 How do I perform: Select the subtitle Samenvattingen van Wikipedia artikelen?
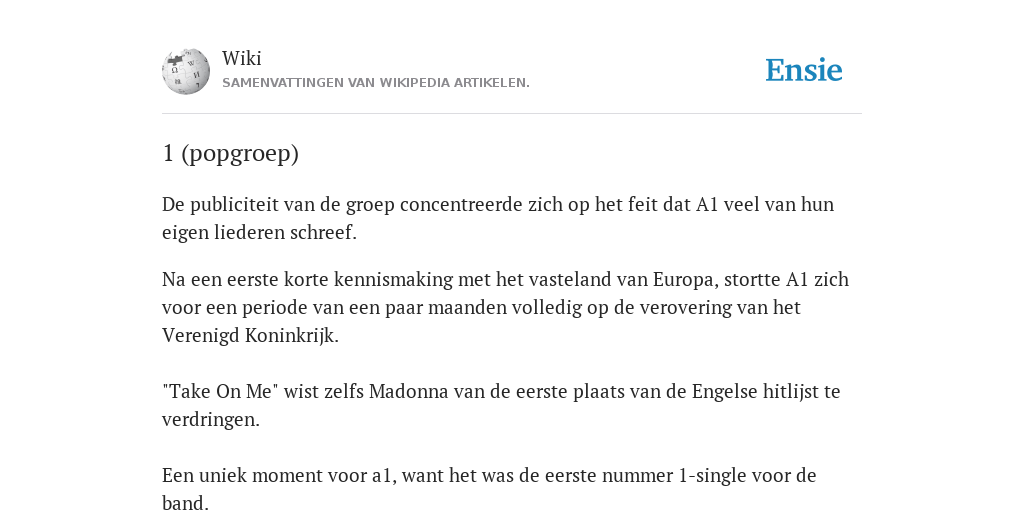point(376,83)
